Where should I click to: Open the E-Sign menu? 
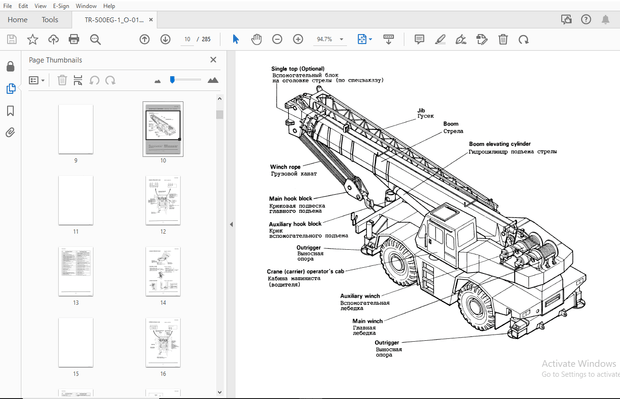(x=61, y=6)
